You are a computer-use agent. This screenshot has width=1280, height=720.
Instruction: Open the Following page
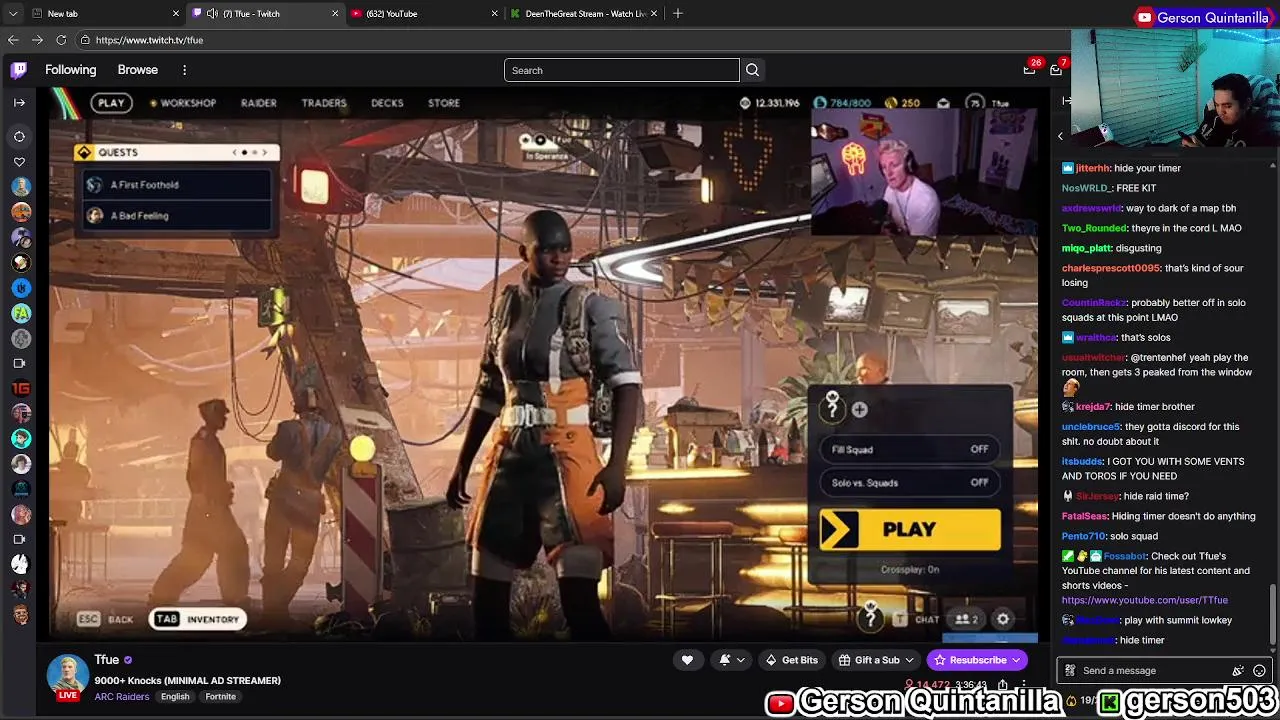pos(70,70)
